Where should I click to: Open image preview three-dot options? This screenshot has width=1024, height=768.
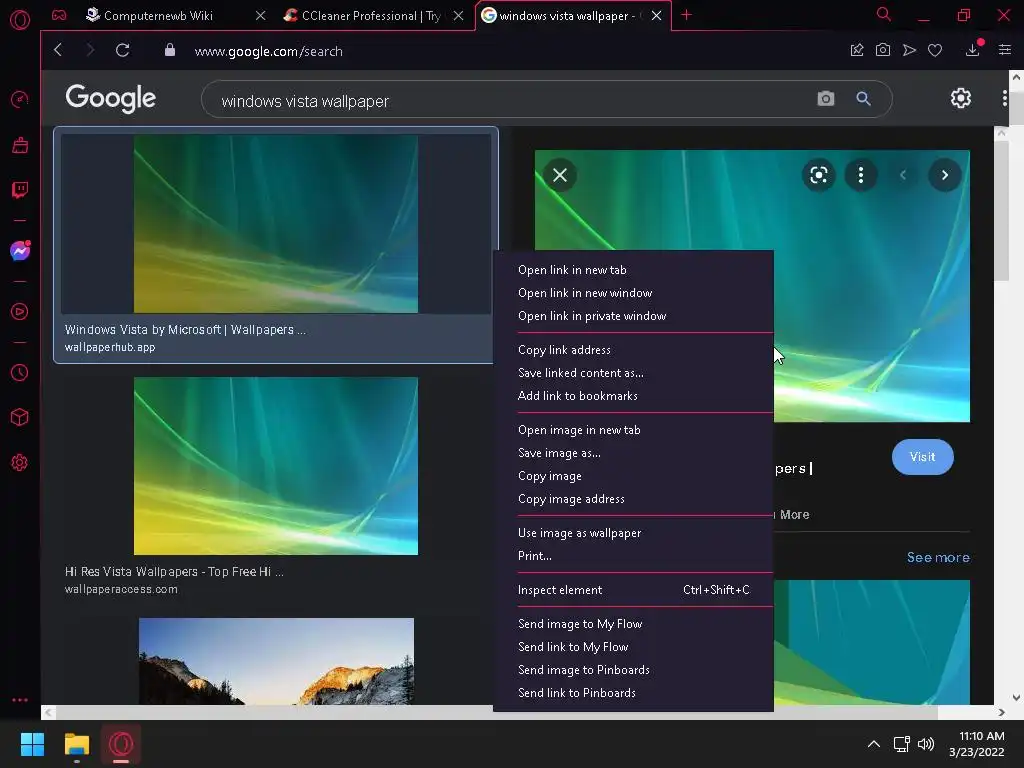click(861, 175)
